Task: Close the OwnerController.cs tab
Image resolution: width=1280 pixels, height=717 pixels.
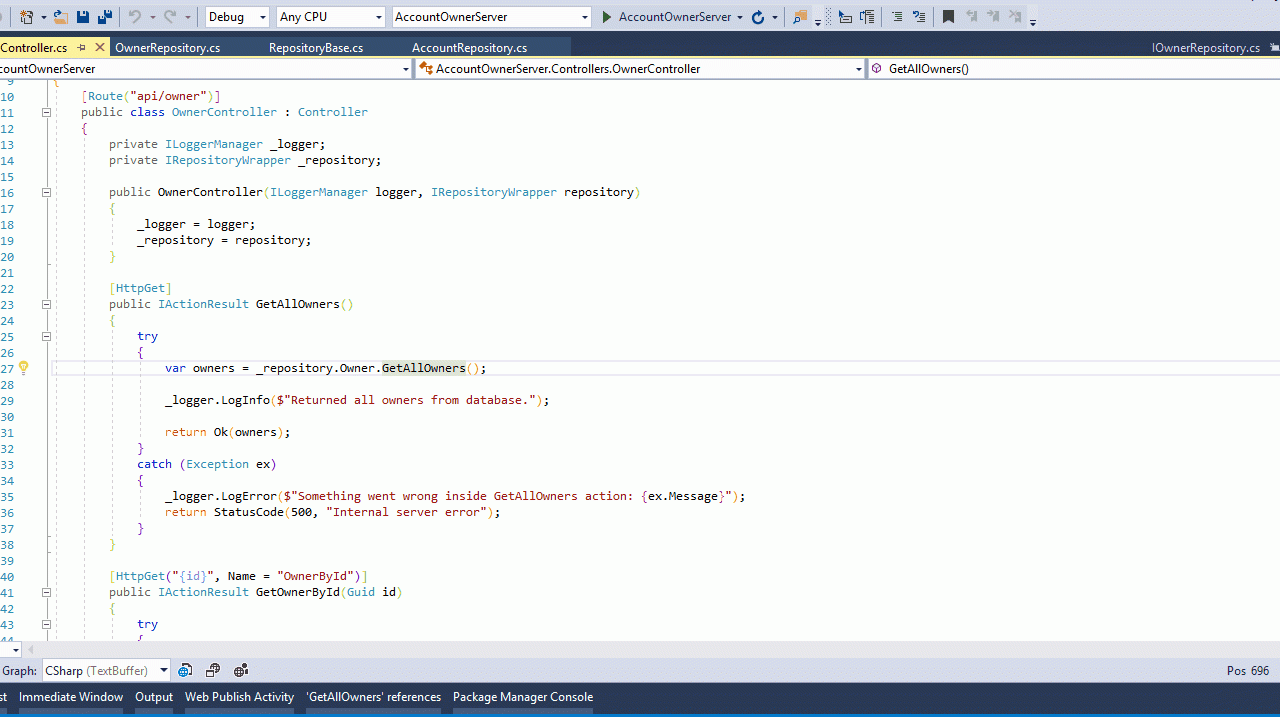Action: [x=100, y=47]
